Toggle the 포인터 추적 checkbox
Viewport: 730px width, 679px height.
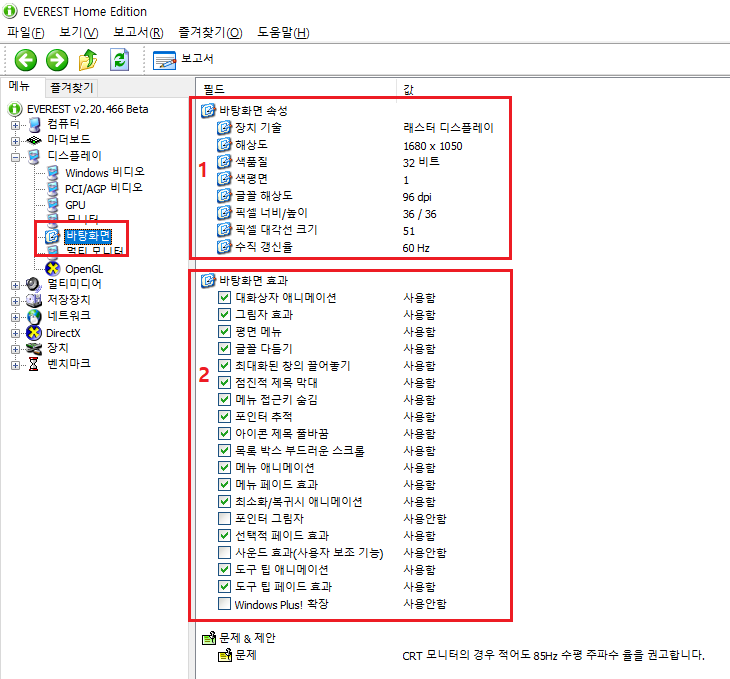point(224,416)
